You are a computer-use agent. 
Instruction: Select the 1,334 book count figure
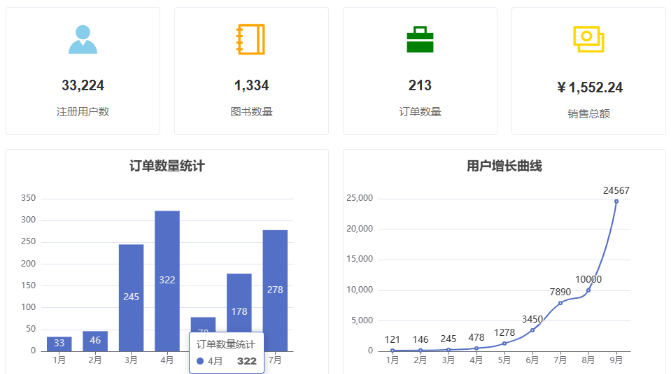(x=251, y=85)
